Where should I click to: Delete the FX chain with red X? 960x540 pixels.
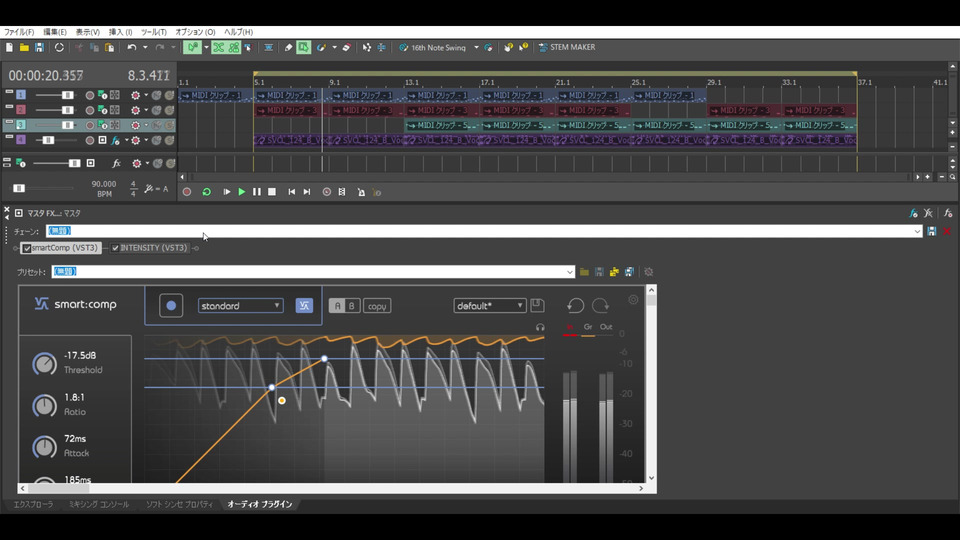pyautogui.click(x=947, y=231)
